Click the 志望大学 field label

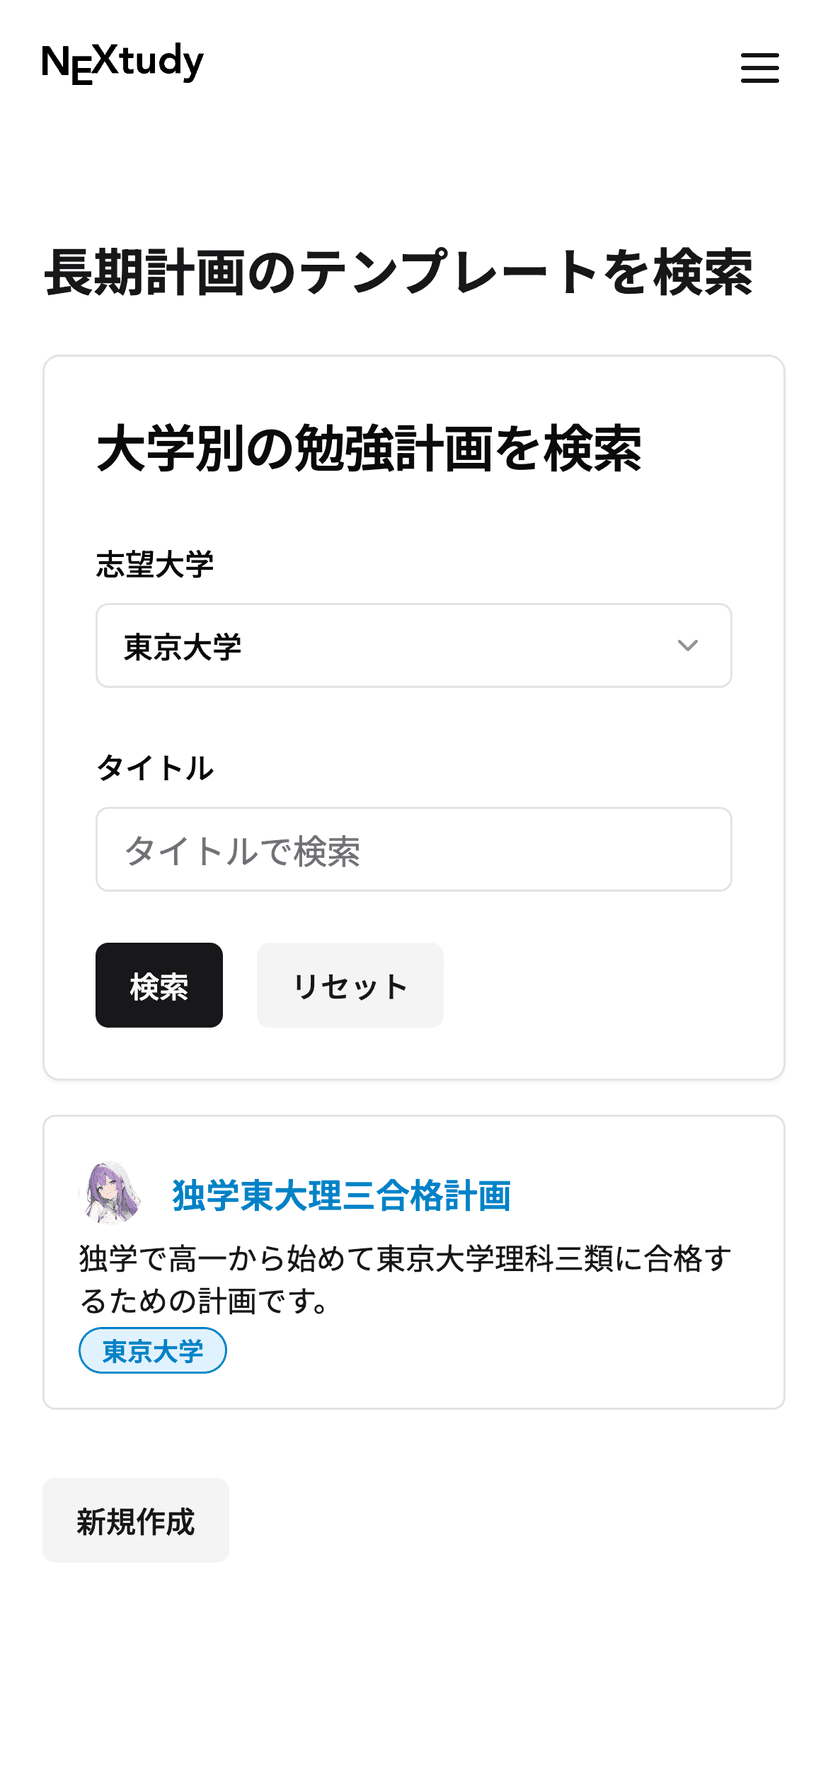click(155, 565)
